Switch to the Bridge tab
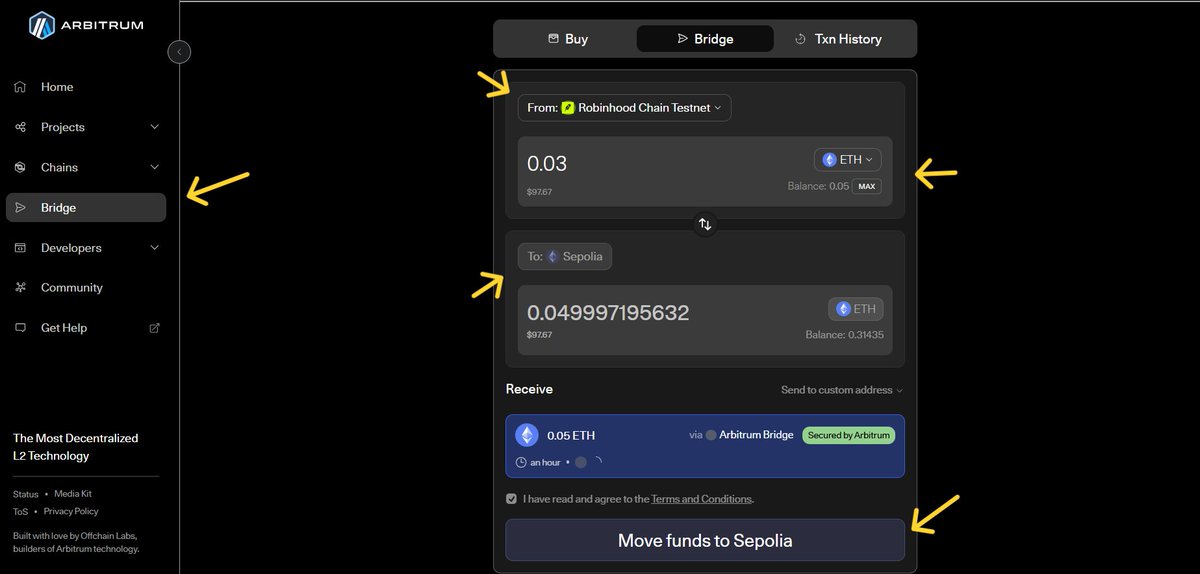Viewport: 1200px width, 574px height. coord(705,39)
